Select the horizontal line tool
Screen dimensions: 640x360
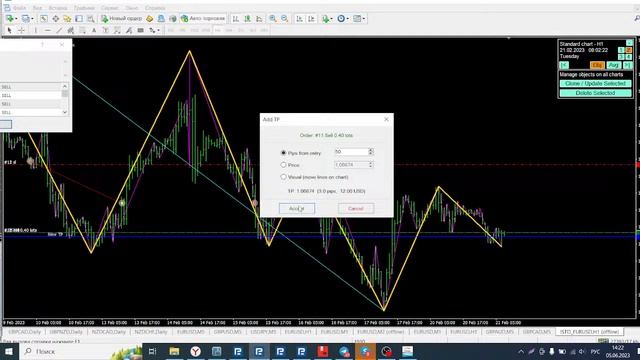click(47, 30)
